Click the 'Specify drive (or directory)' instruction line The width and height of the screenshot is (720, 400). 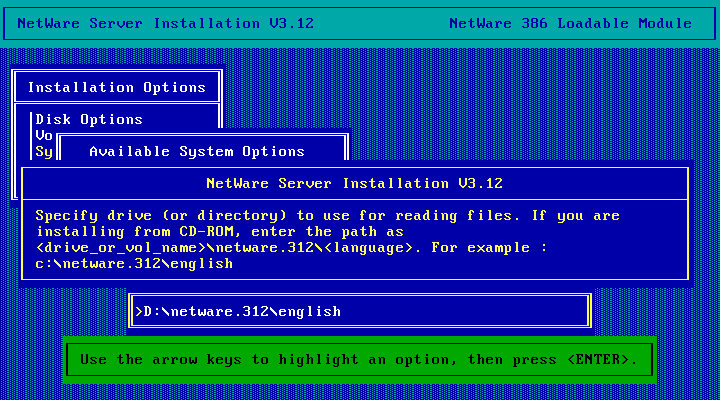click(x=327, y=215)
